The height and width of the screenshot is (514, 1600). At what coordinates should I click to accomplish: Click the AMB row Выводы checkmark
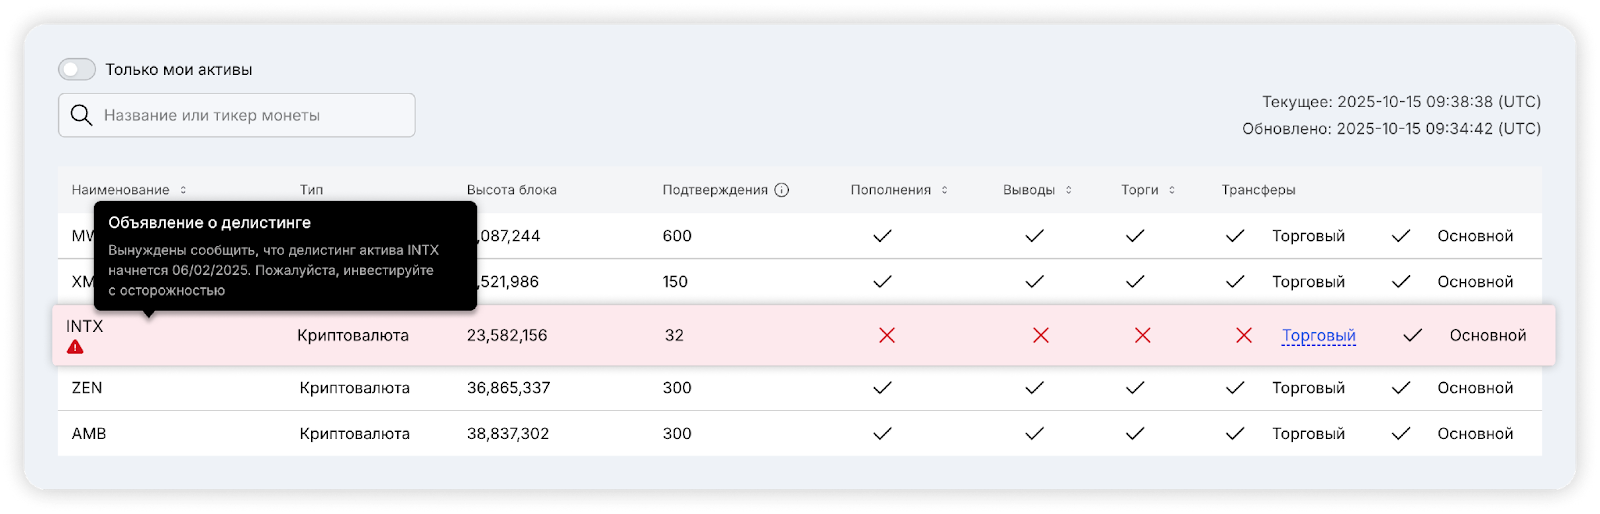point(1034,434)
